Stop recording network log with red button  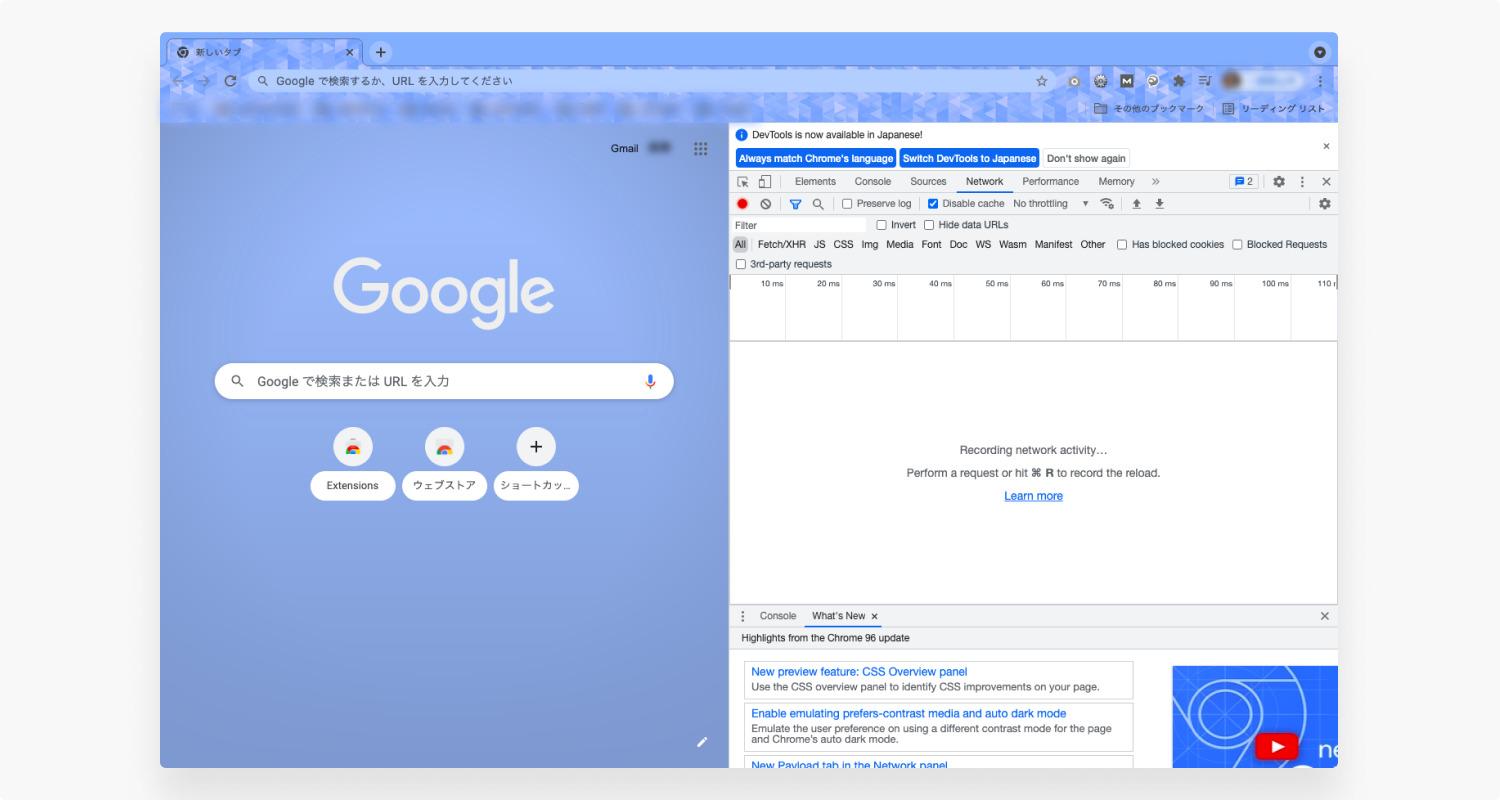click(x=742, y=204)
